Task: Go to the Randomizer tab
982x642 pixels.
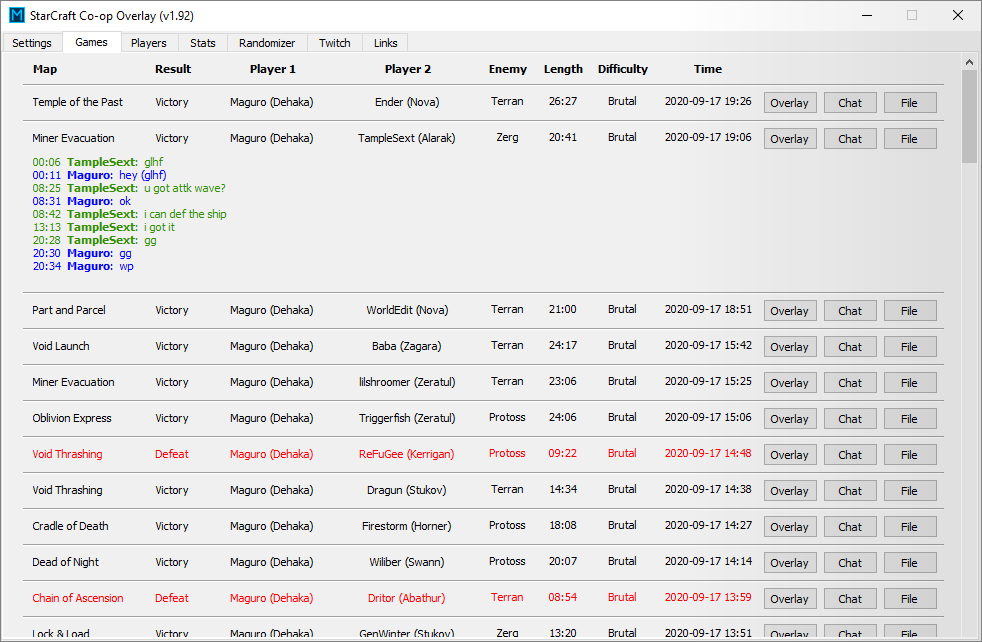Action: coord(267,43)
